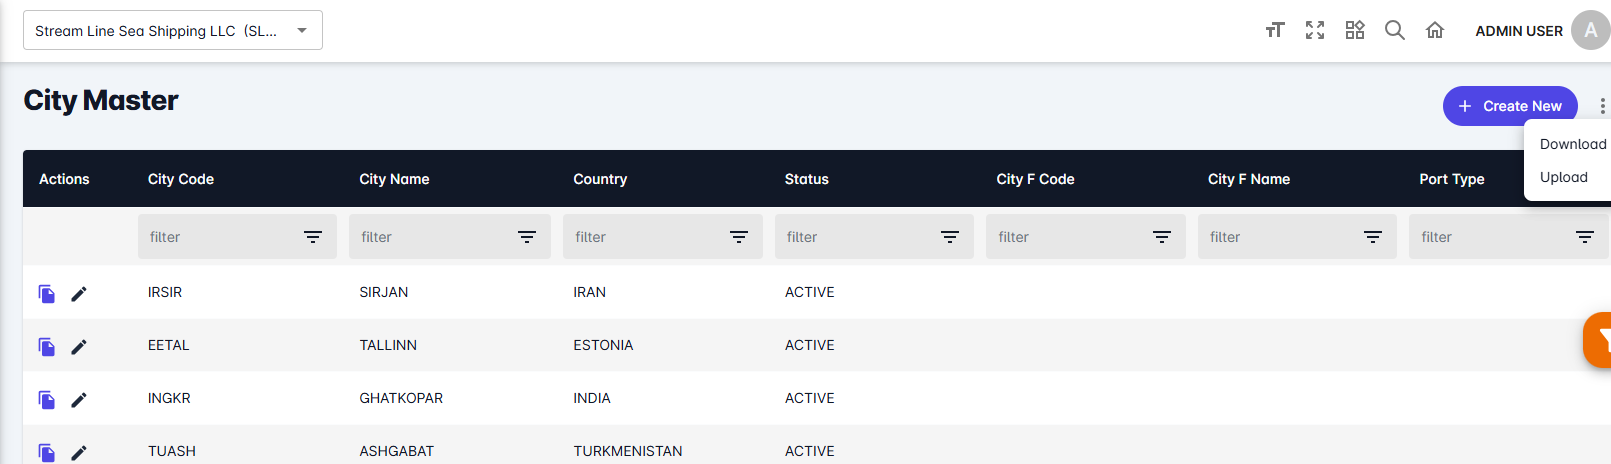This screenshot has height=464, width=1611.
Task: Select Download from the options menu
Action: (x=1572, y=144)
